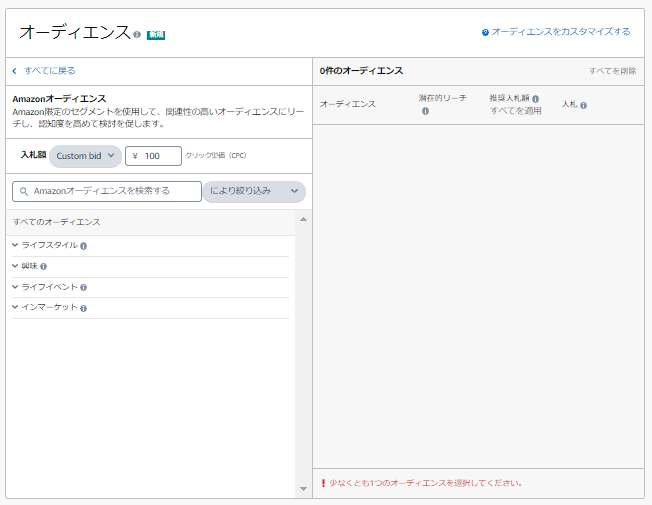The image size is (652, 505).
Task: Expand the インマーケット category
Action: click(x=15, y=307)
